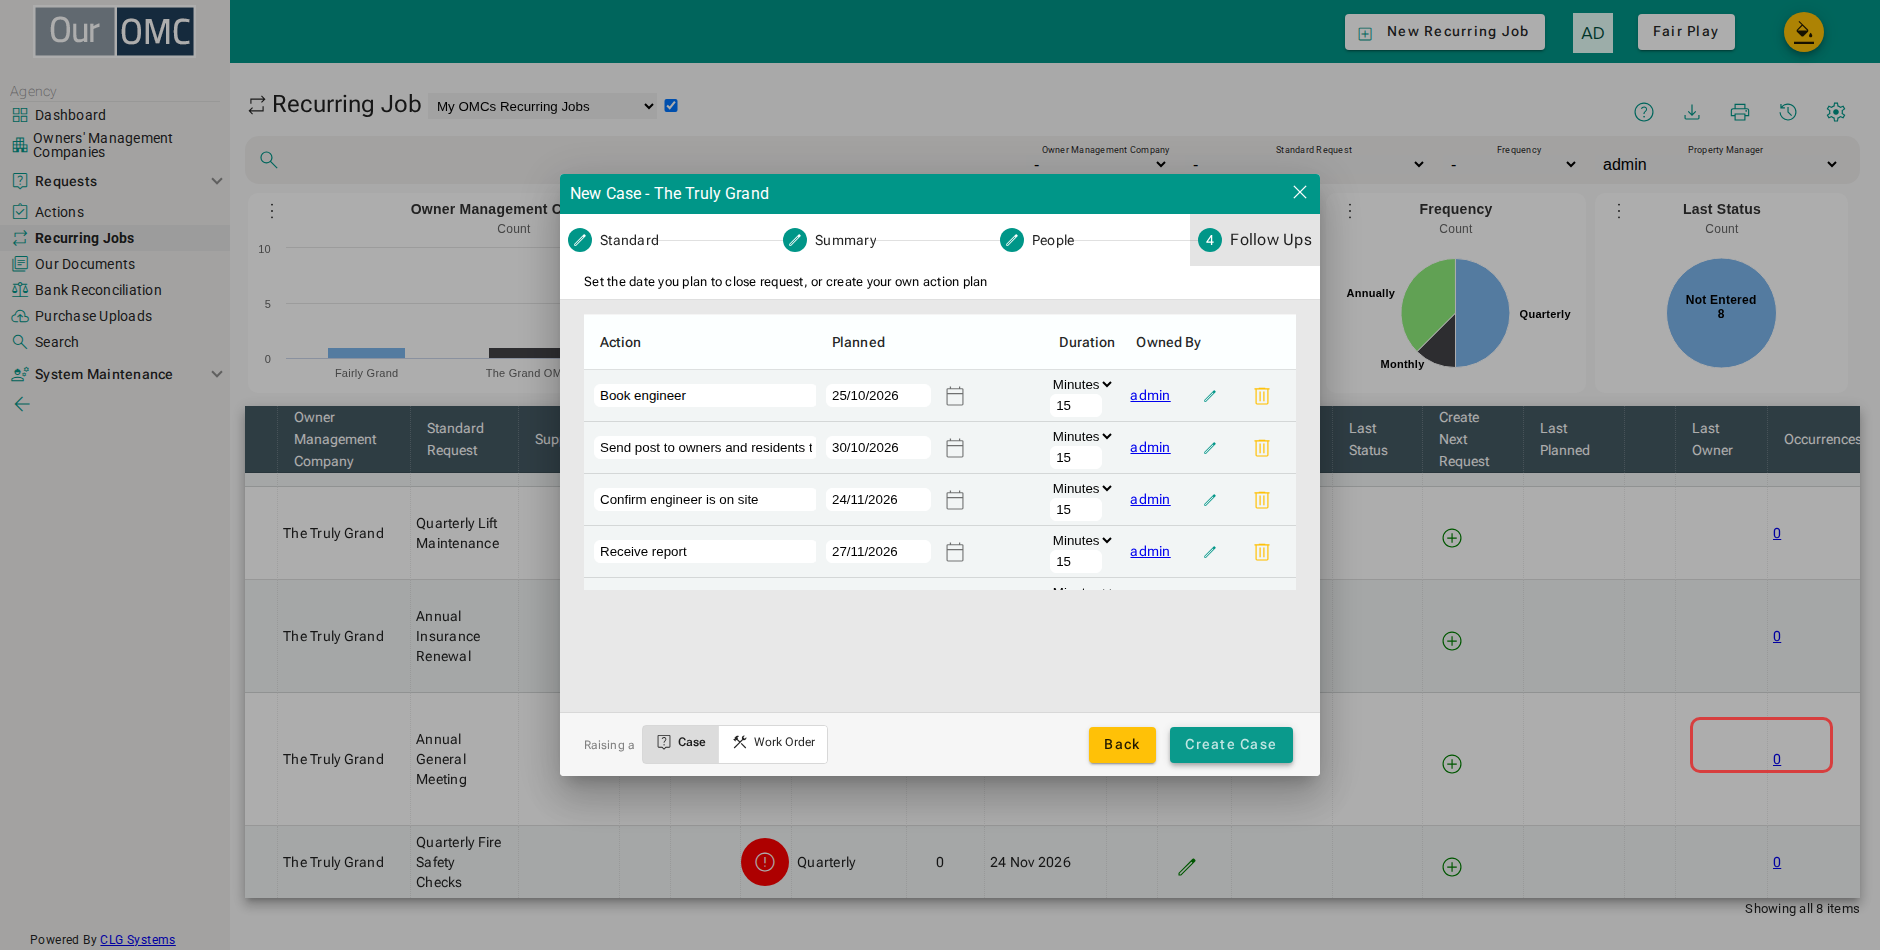The image size is (1880, 950).
Task: Select Case as the raising type
Action: 681,743
